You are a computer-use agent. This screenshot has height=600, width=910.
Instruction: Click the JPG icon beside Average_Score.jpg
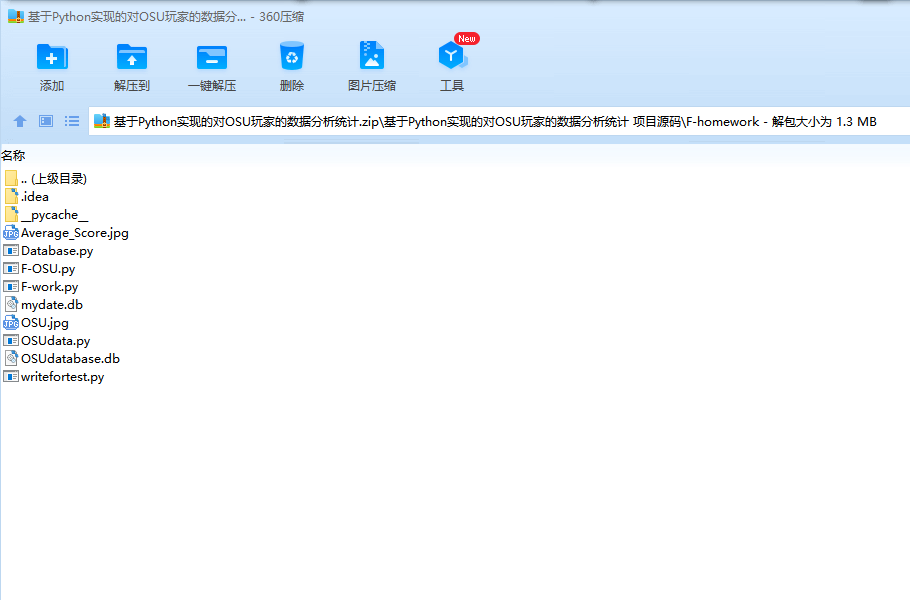click(11, 233)
